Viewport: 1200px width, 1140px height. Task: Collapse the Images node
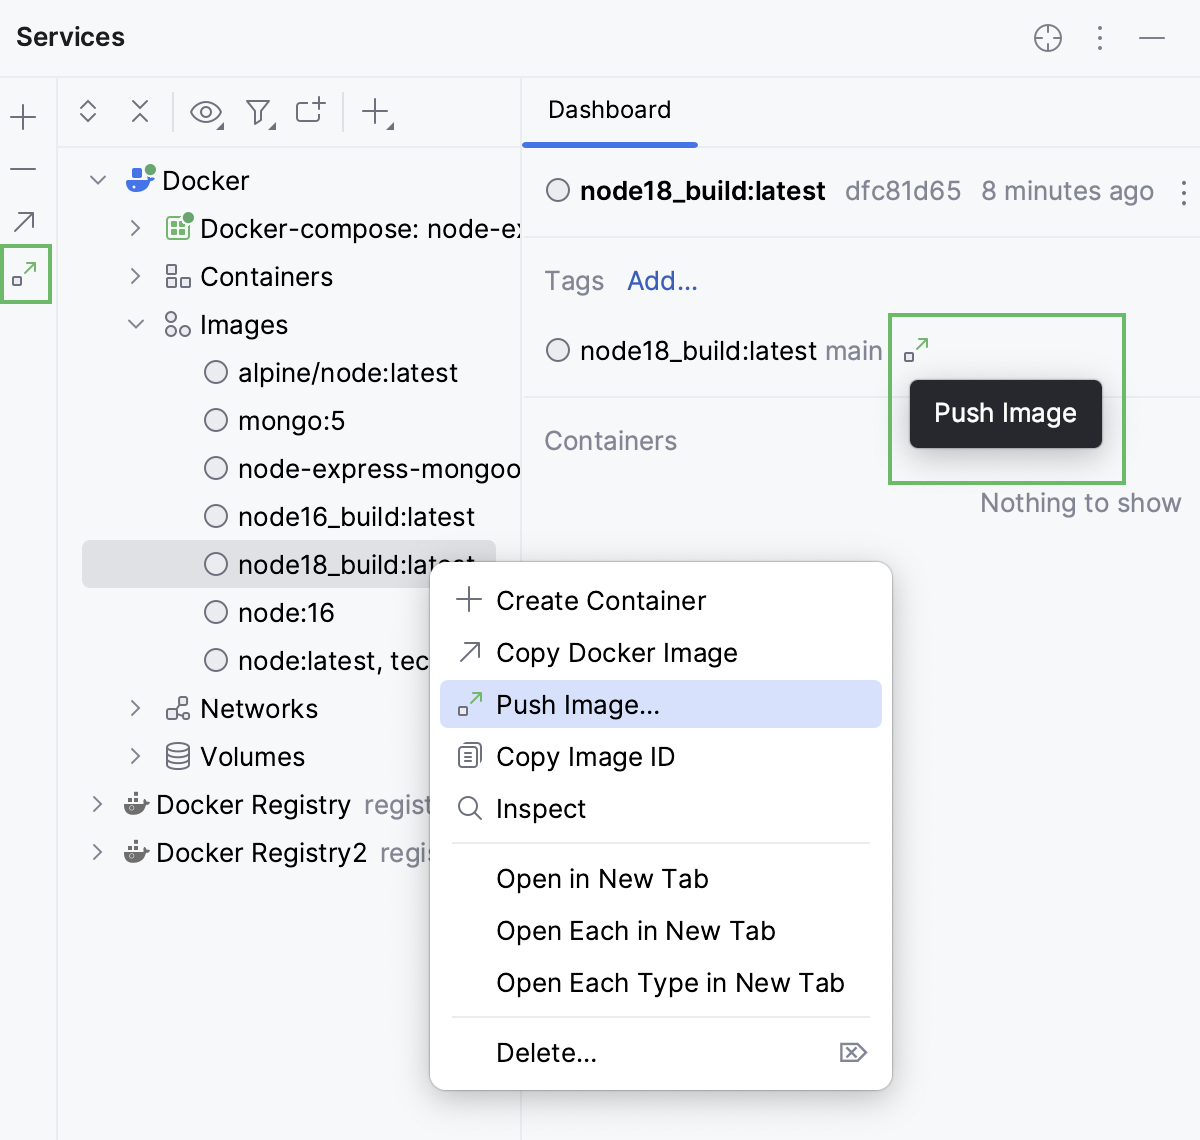tap(136, 324)
